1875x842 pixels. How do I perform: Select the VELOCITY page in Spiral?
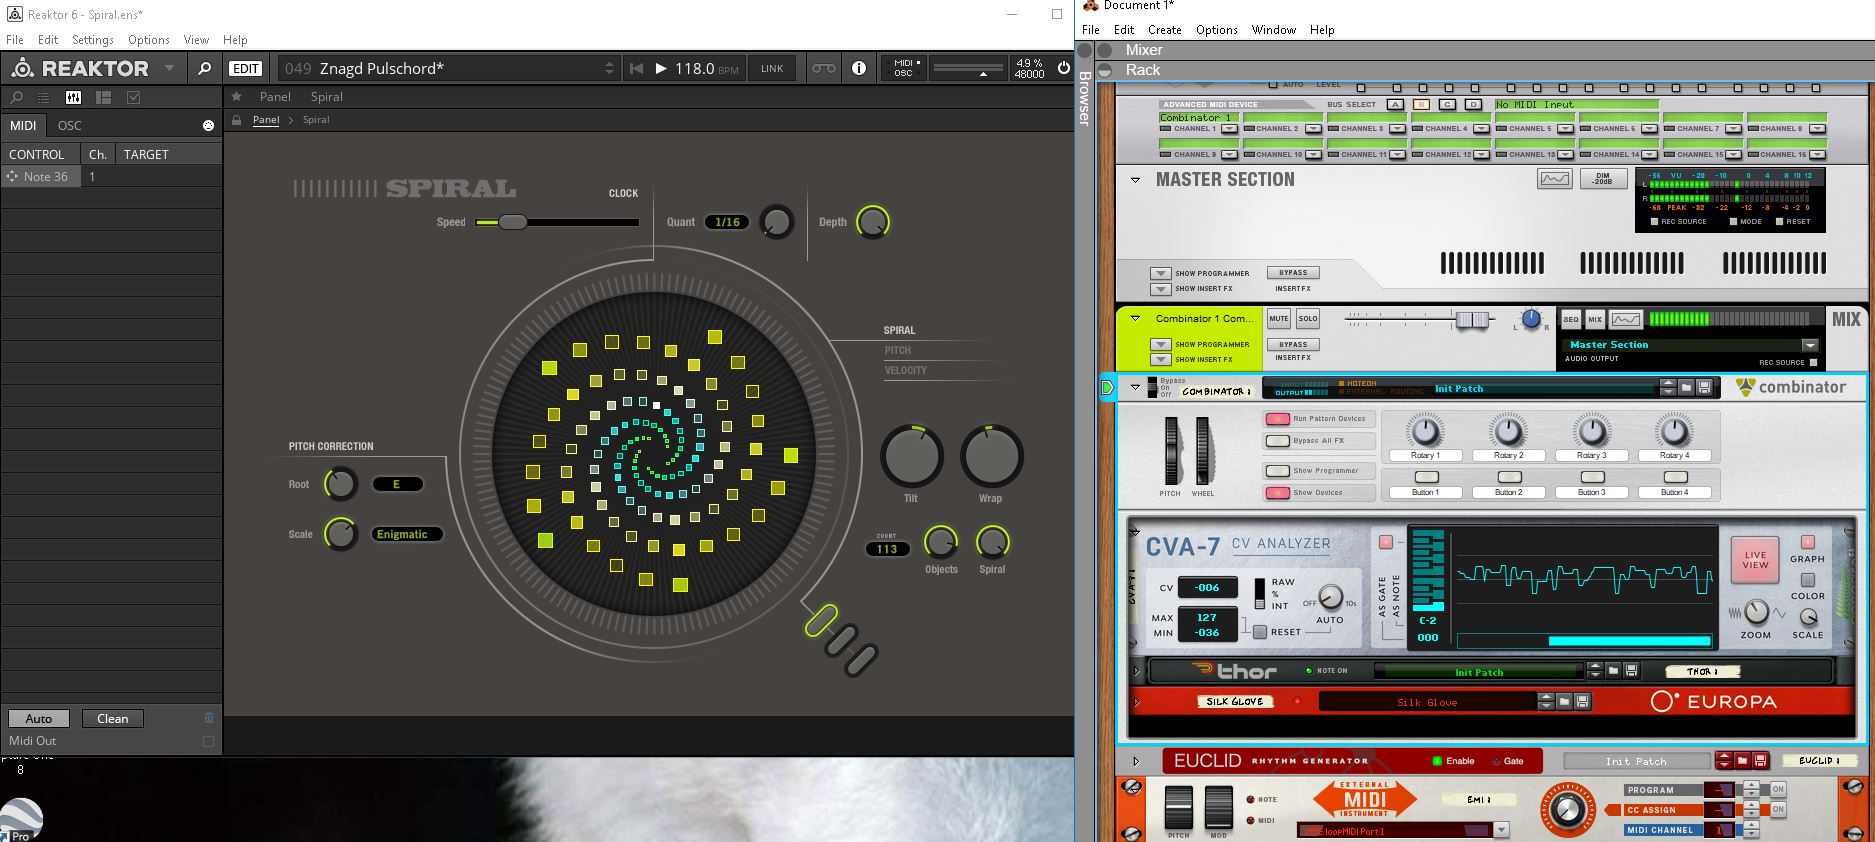tap(905, 370)
